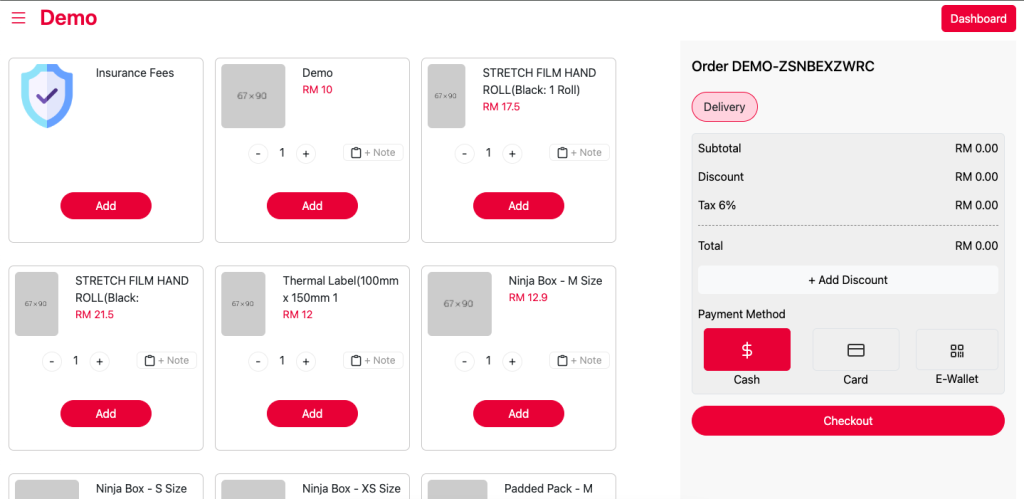Screen dimensions: 1024x499
Task: Add a note to the Thermal Label item
Action: 374,360
